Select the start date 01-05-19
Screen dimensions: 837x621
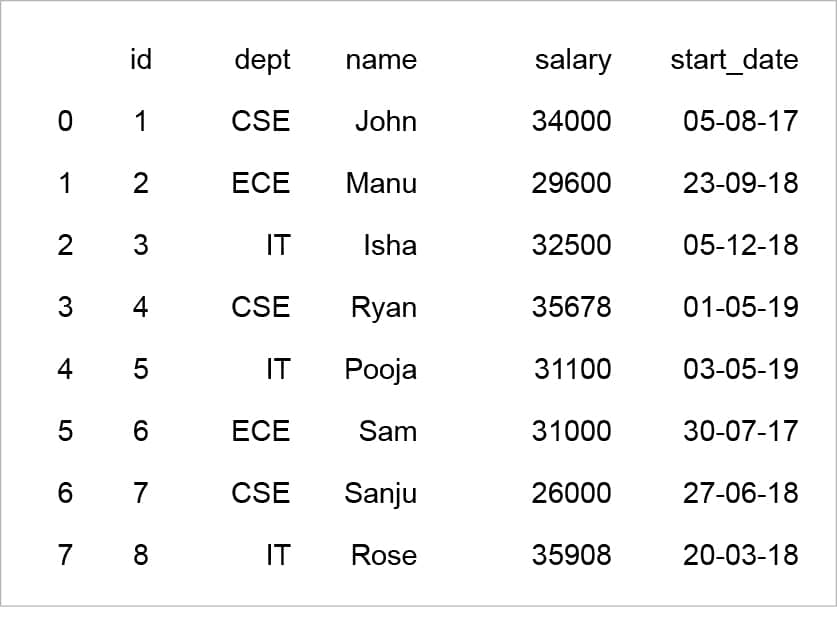(741, 308)
